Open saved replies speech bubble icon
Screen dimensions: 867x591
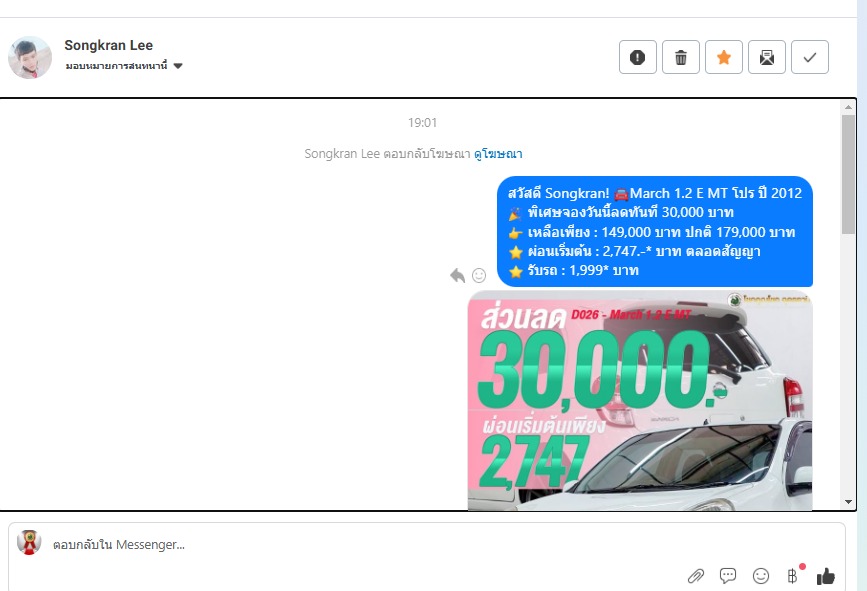pos(728,576)
